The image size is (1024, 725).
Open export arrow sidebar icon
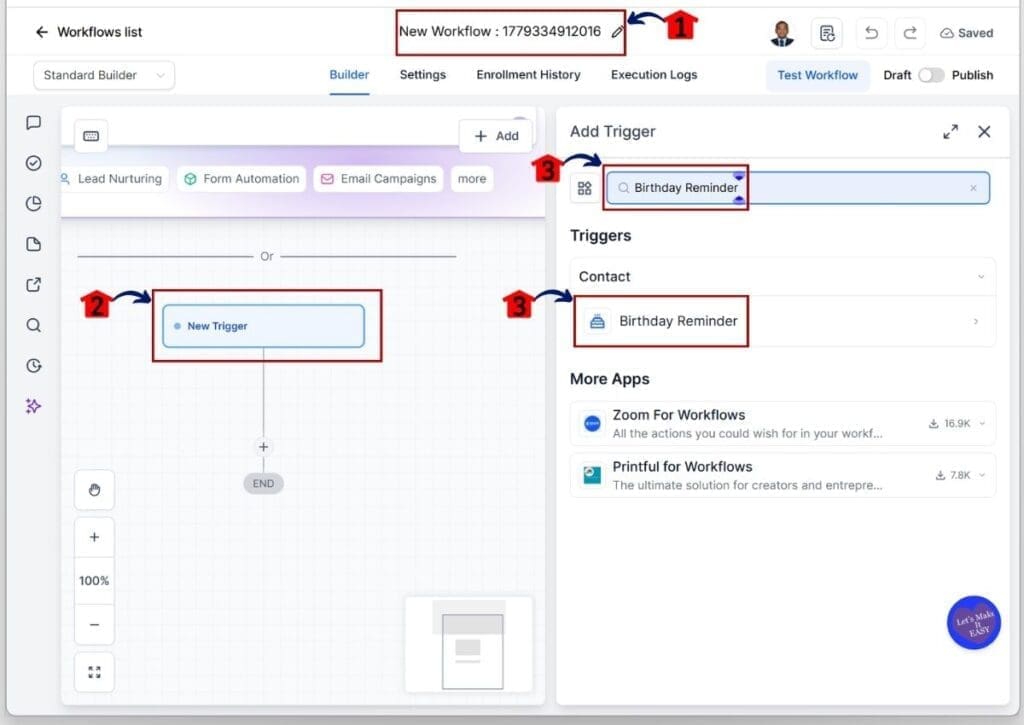pyautogui.click(x=33, y=285)
